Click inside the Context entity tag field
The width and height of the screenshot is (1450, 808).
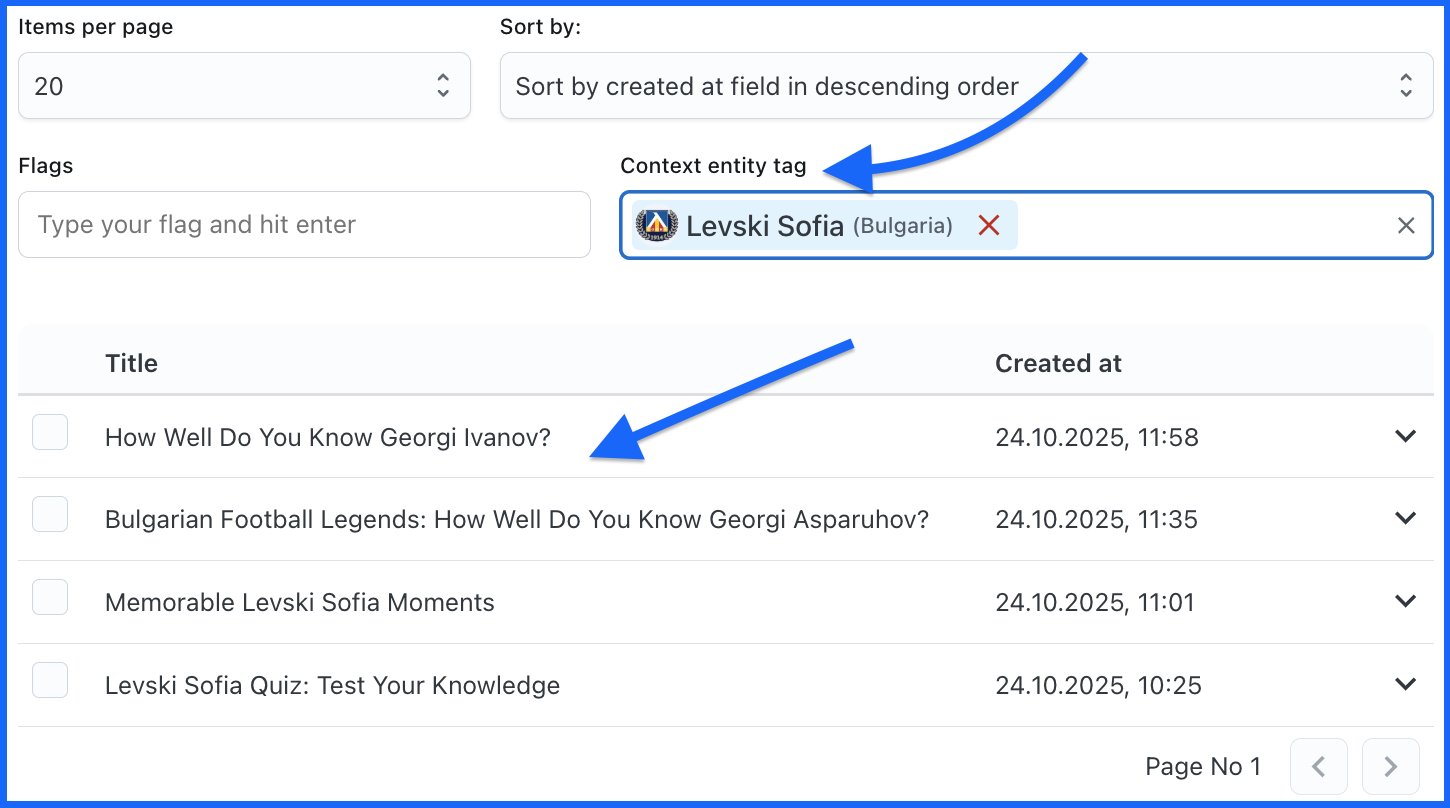(x=1200, y=226)
